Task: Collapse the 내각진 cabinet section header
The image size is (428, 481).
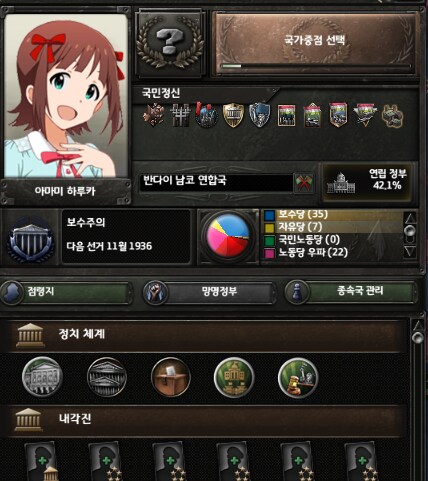Action: (206, 420)
